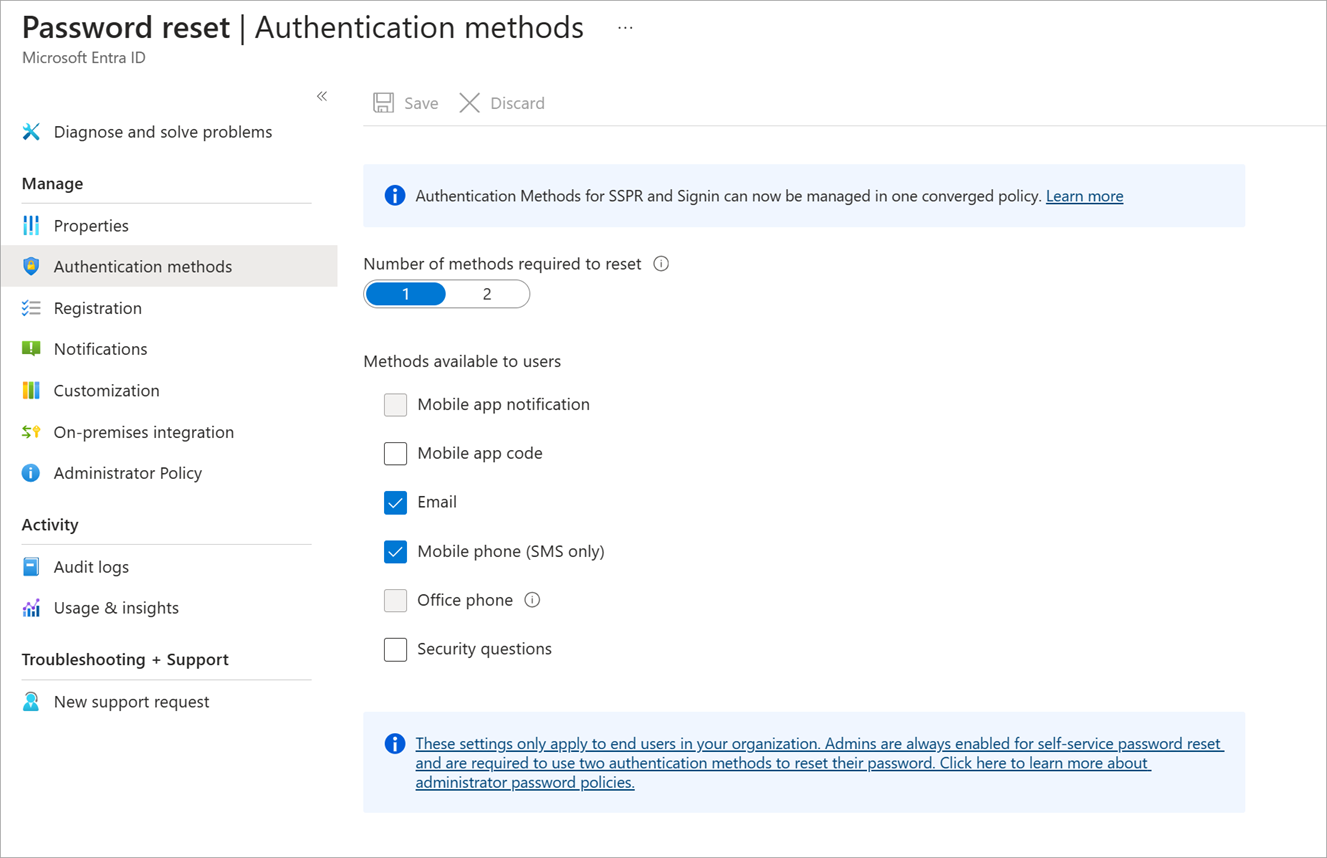Viewport: 1327px width, 858px height.
Task: Click the On-premises integration sync icon
Action: pyautogui.click(x=31, y=432)
